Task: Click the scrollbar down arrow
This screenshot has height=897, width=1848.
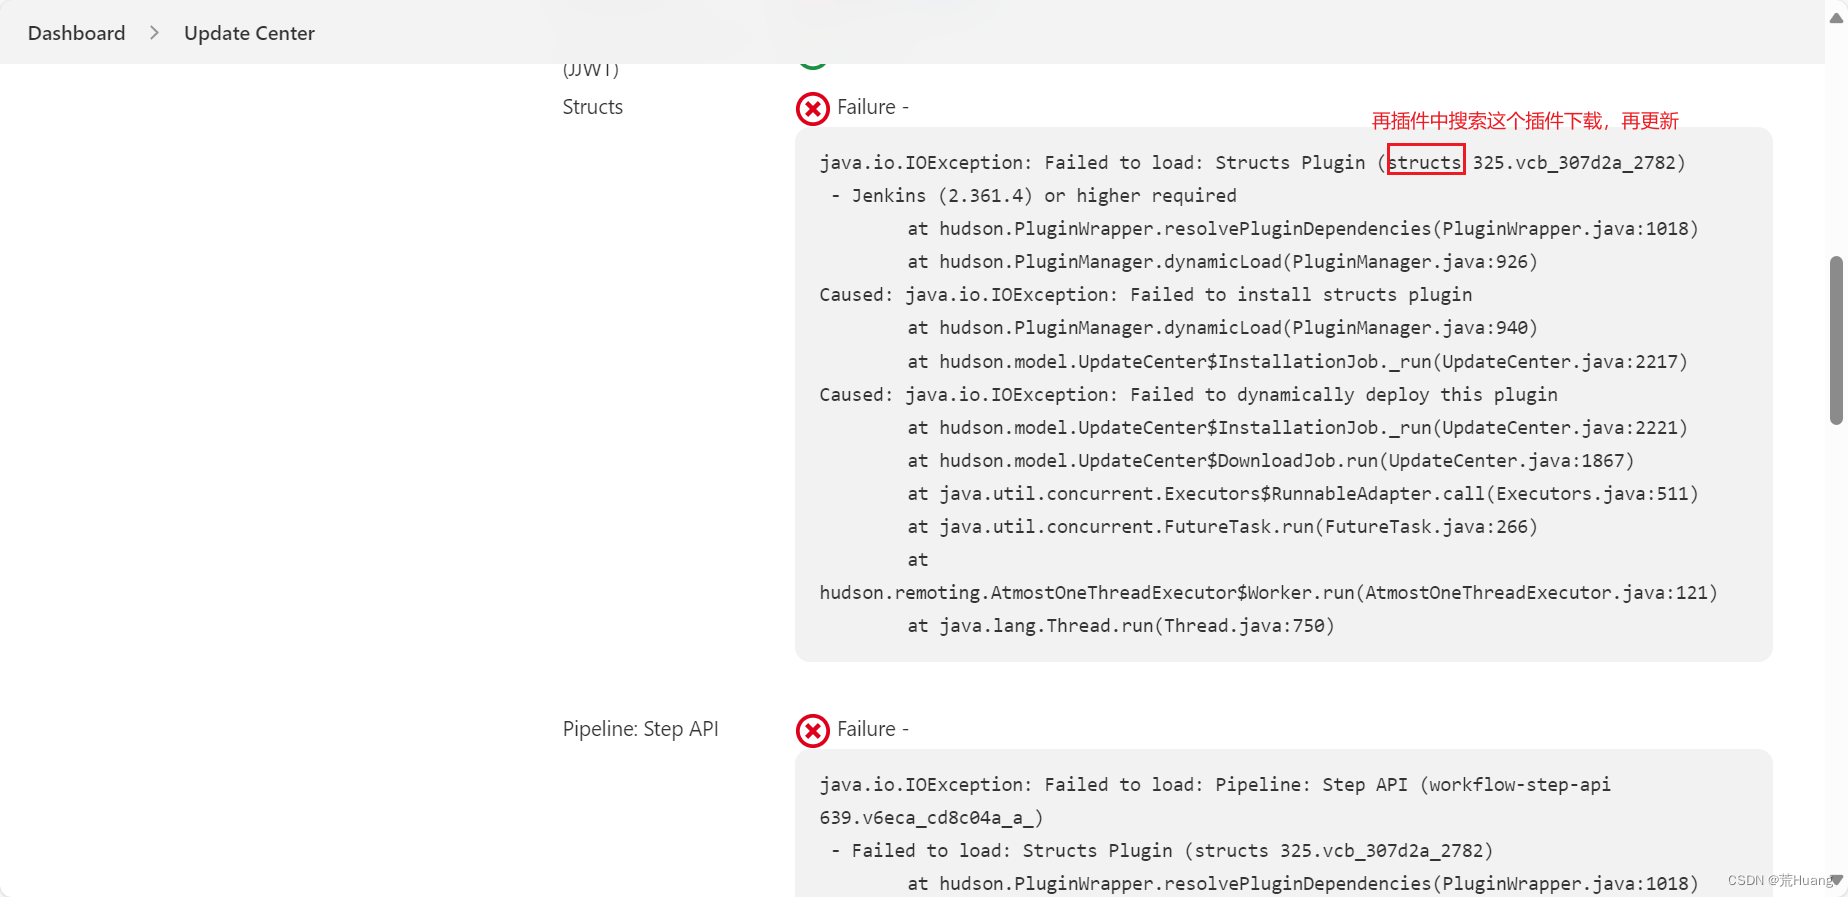Action: click(1837, 880)
